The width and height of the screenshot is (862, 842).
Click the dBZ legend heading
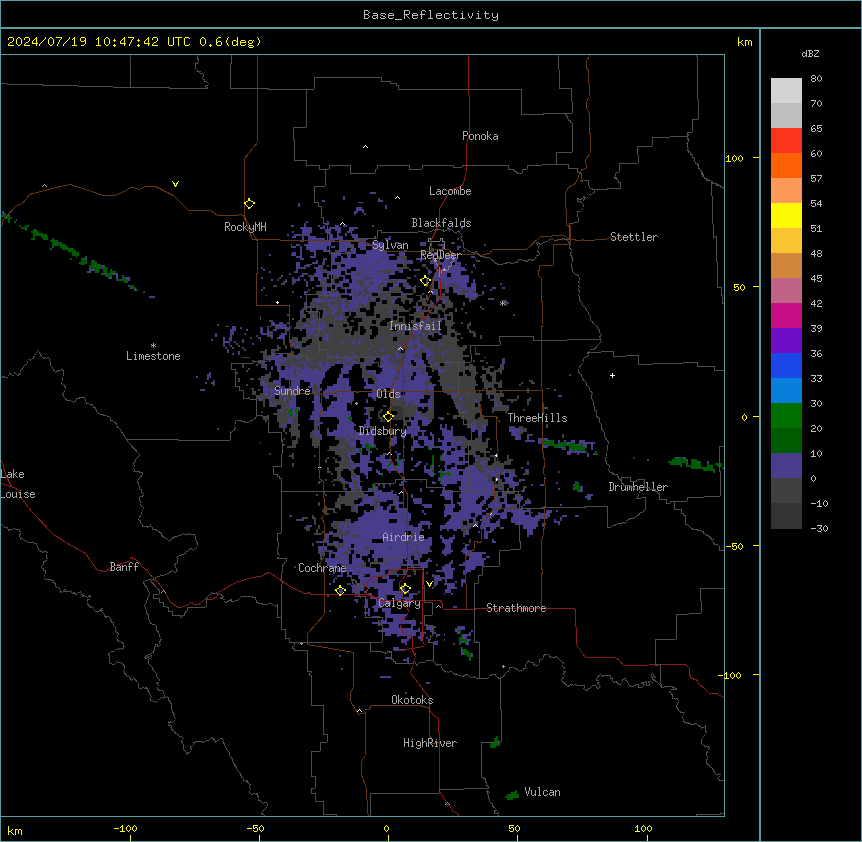tap(810, 53)
